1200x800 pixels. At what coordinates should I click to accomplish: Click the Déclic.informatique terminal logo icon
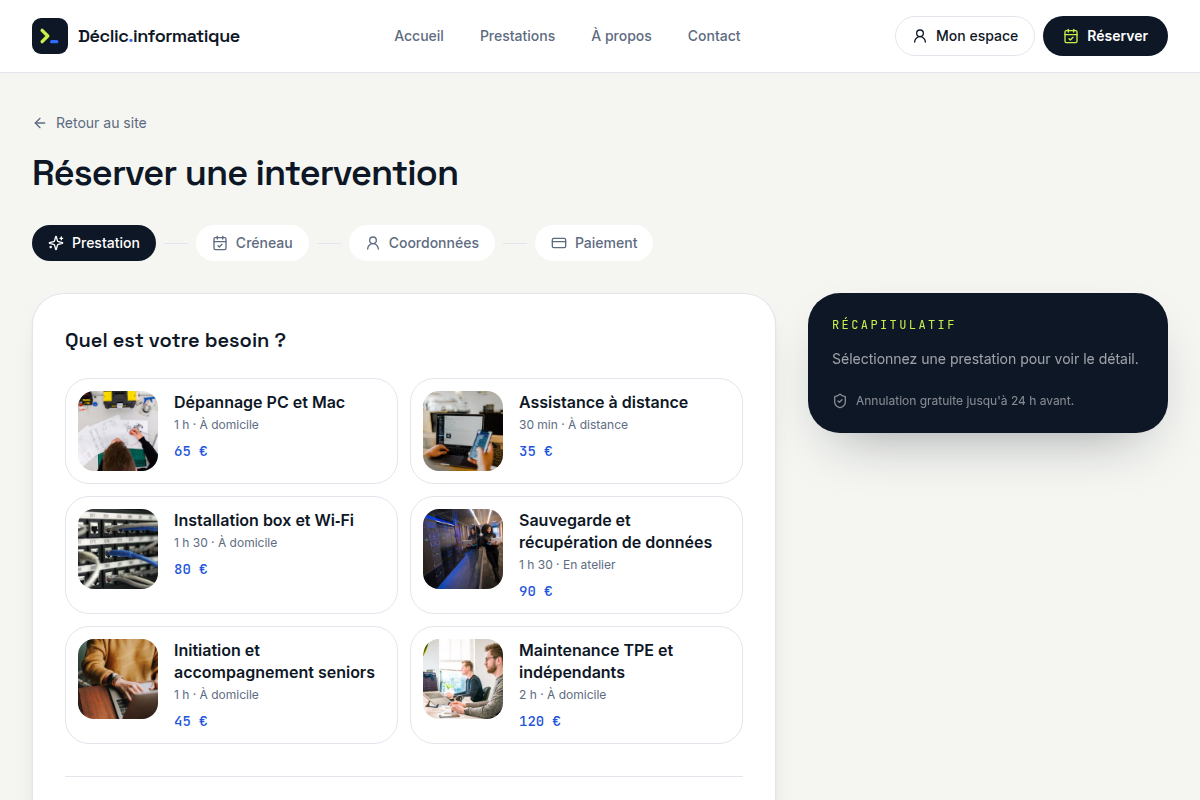click(50, 36)
